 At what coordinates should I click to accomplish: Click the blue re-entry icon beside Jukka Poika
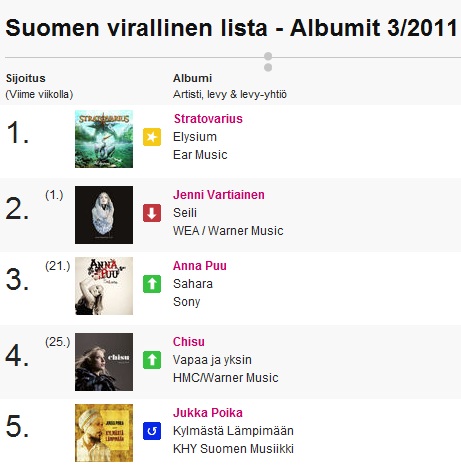click(x=152, y=431)
